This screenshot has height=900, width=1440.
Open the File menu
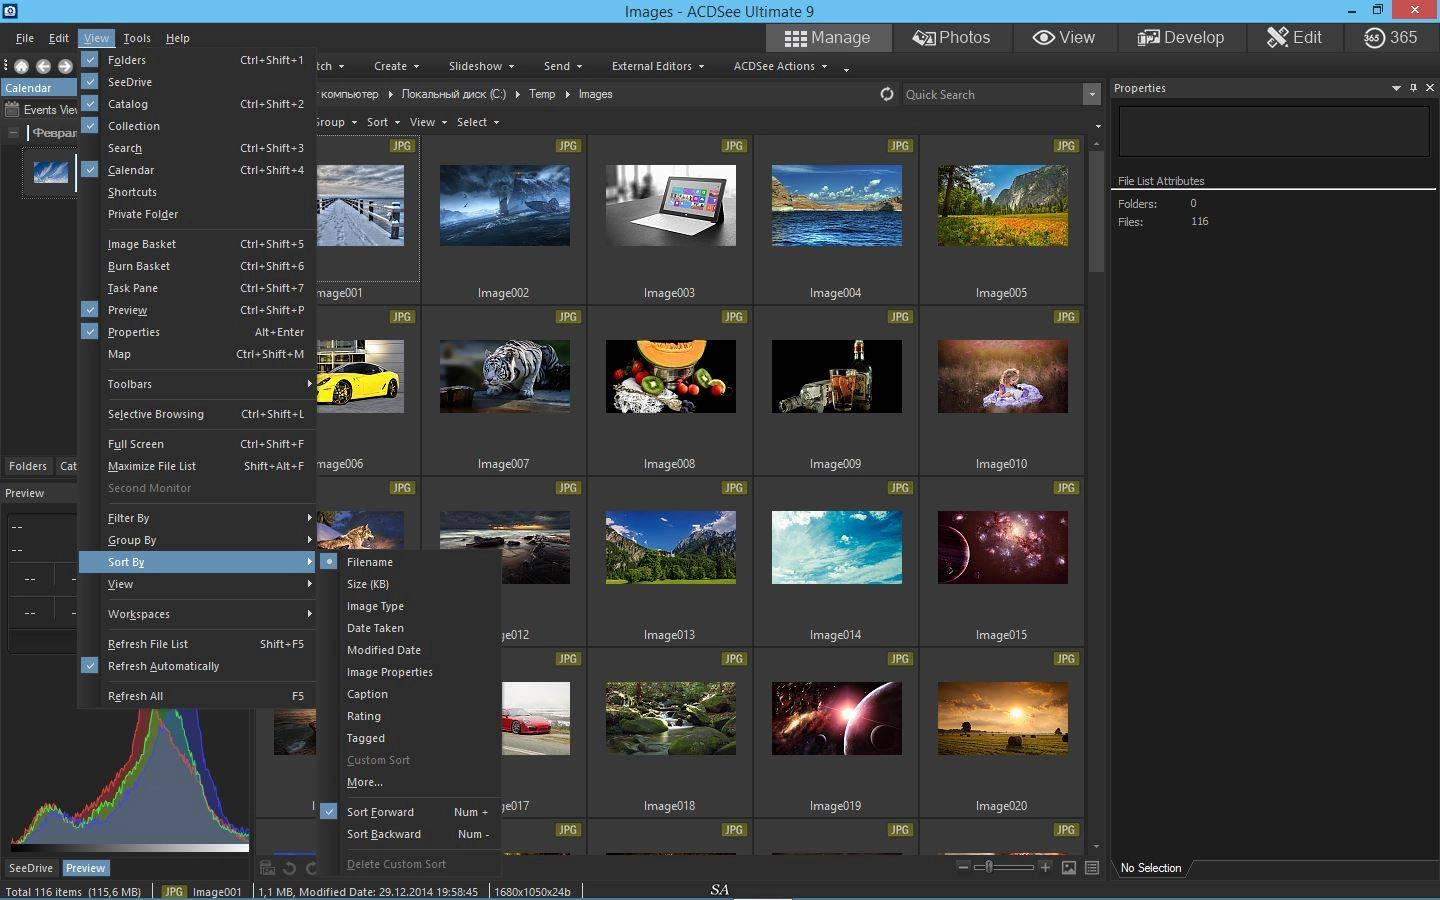[x=25, y=38]
